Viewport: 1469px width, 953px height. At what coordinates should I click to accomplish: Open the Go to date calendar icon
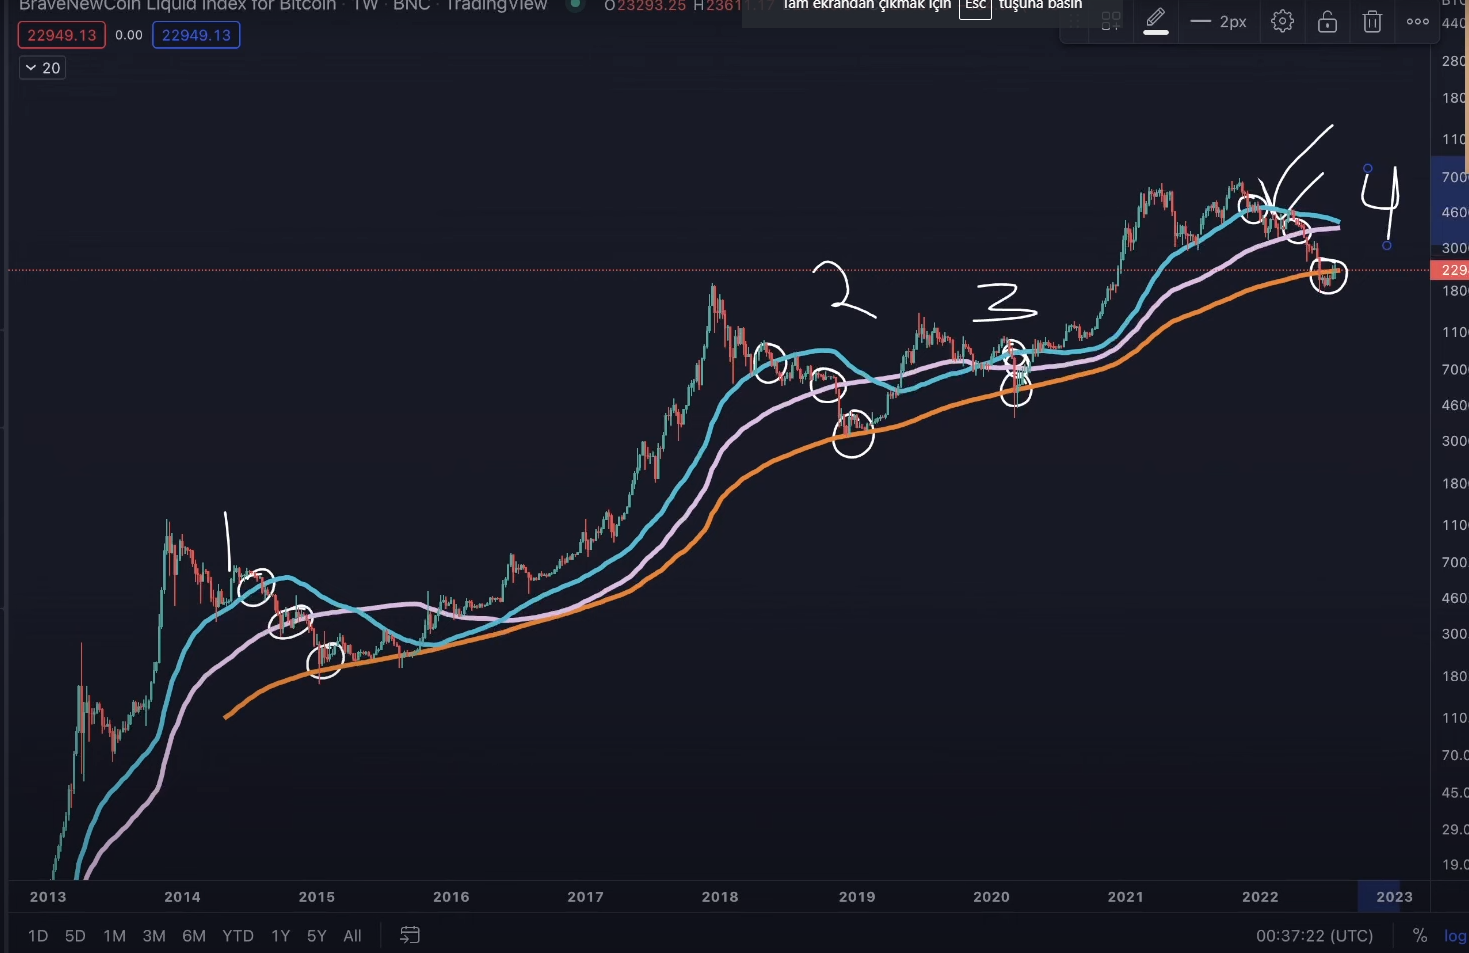point(410,935)
